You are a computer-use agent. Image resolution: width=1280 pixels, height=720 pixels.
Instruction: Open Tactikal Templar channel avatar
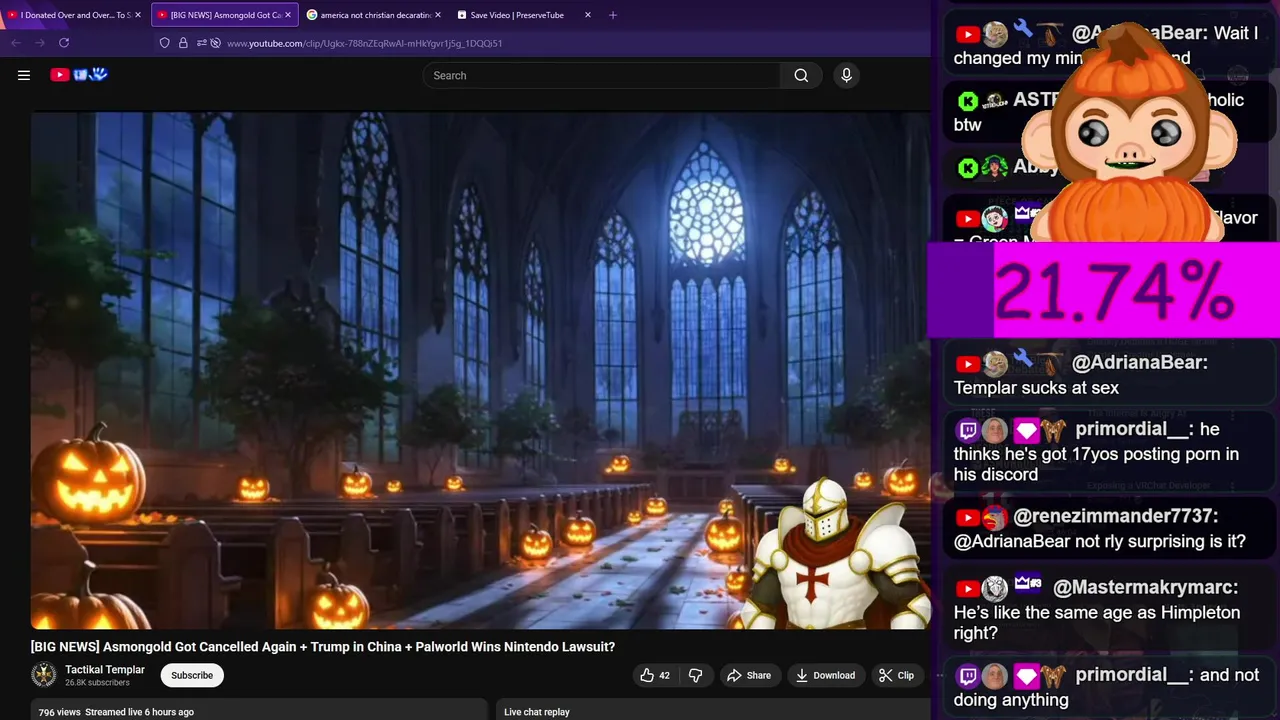44,675
